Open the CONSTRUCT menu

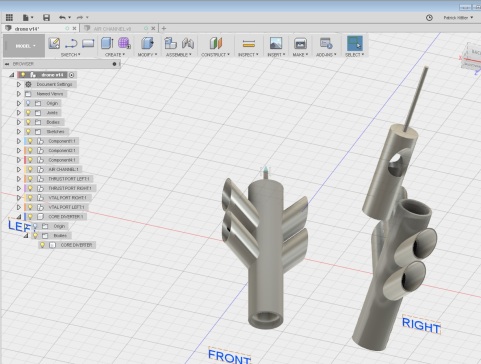[215, 55]
